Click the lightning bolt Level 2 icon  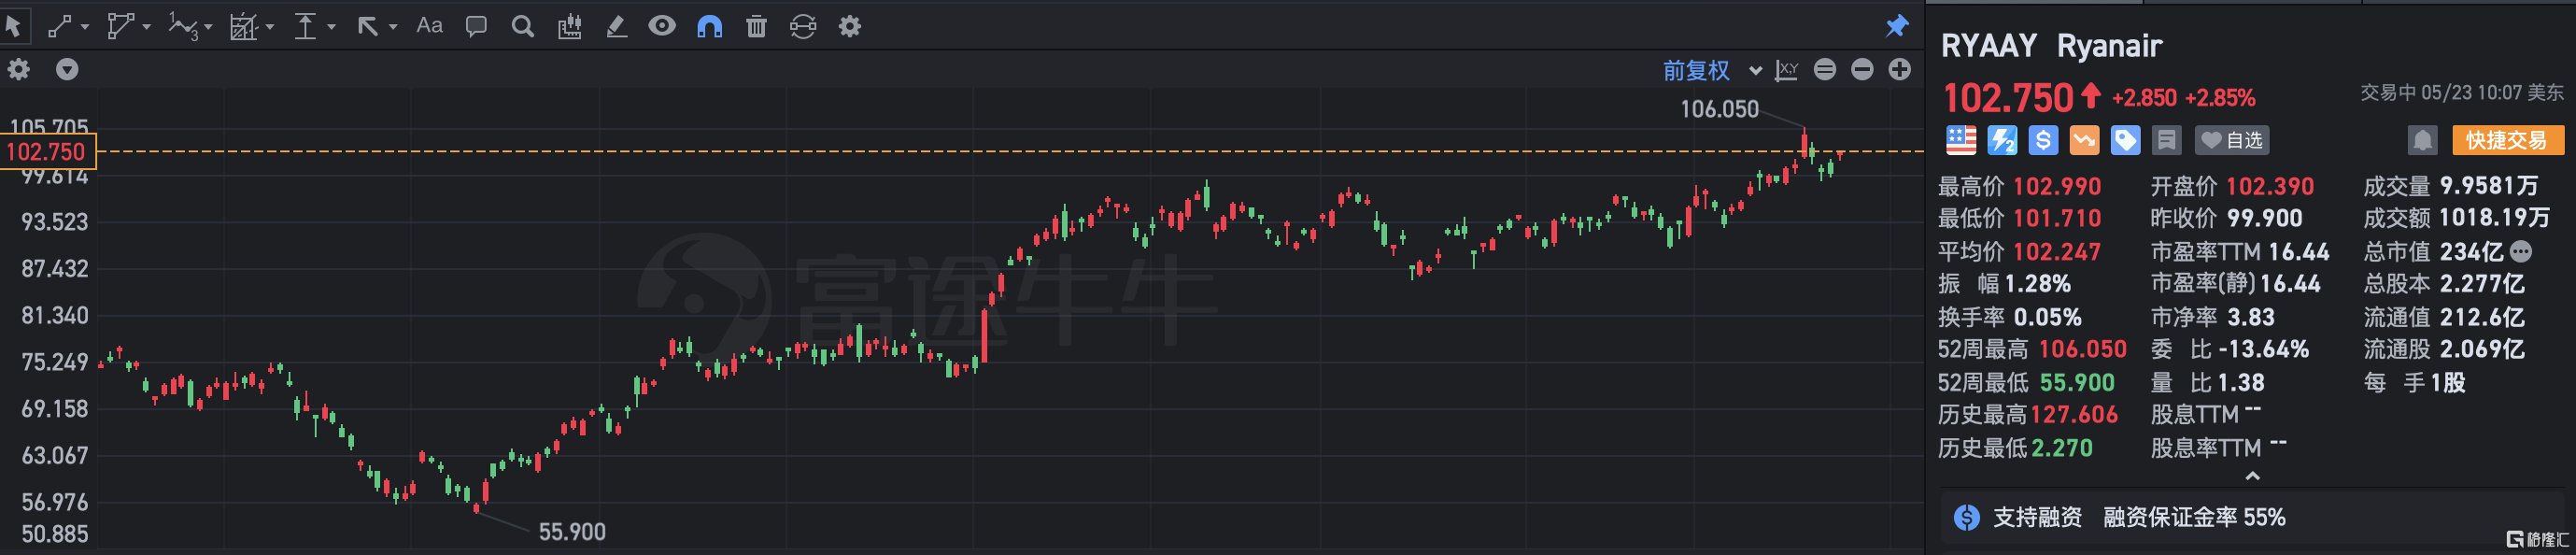pos(2002,140)
